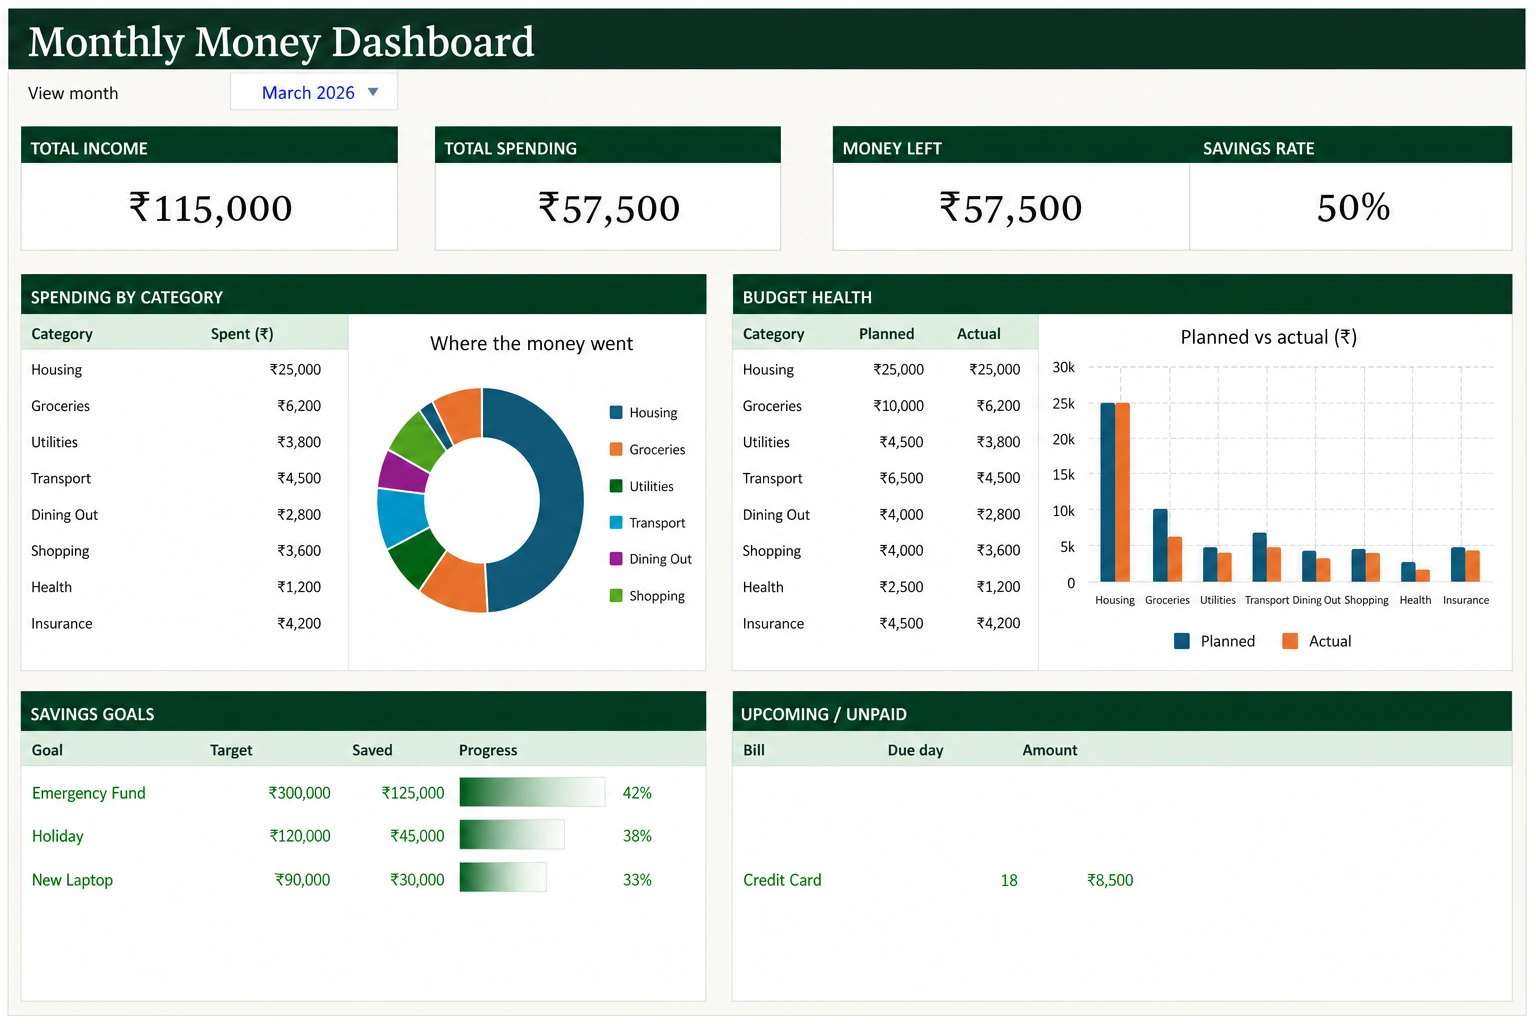This screenshot has width=1536, height=1024.
Task: Click the Planned column header in Budget Health
Action: coord(886,334)
